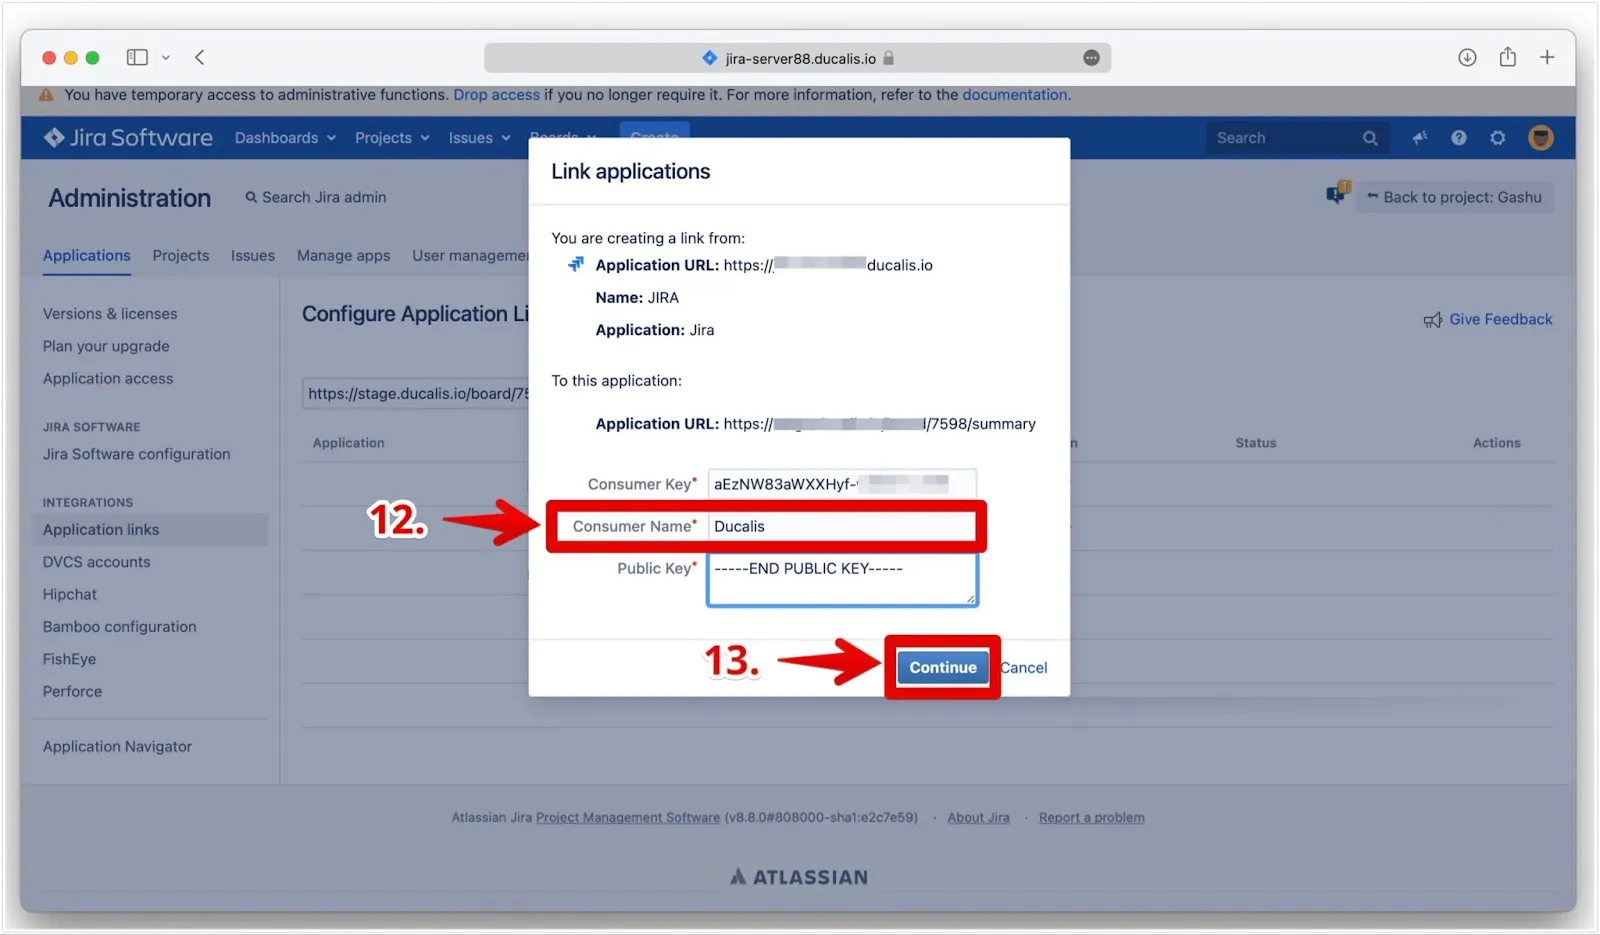The height and width of the screenshot is (935, 1600).
Task: Click the feedback megaphone icon in header
Action: point(1419,138)
